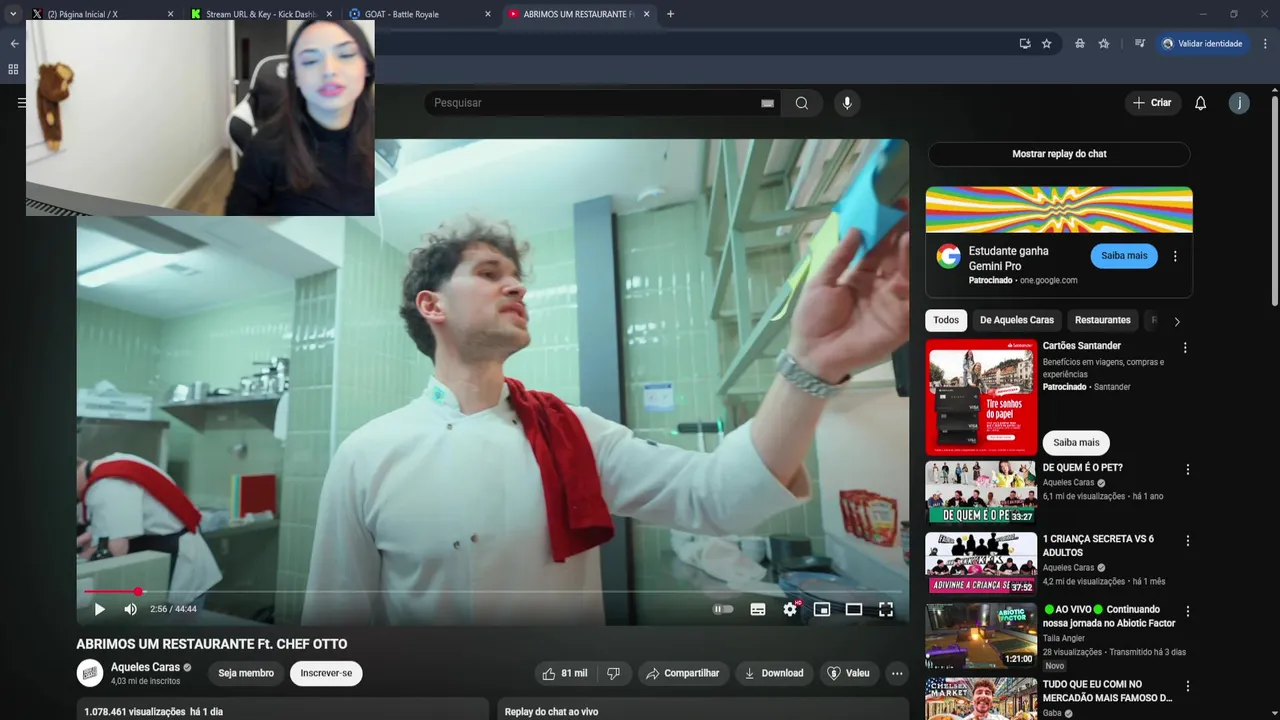This screenshot has height=720, width=1280.
Task: Open options menu for Gemini Pro ad
Action: [x=1175, y=256]
